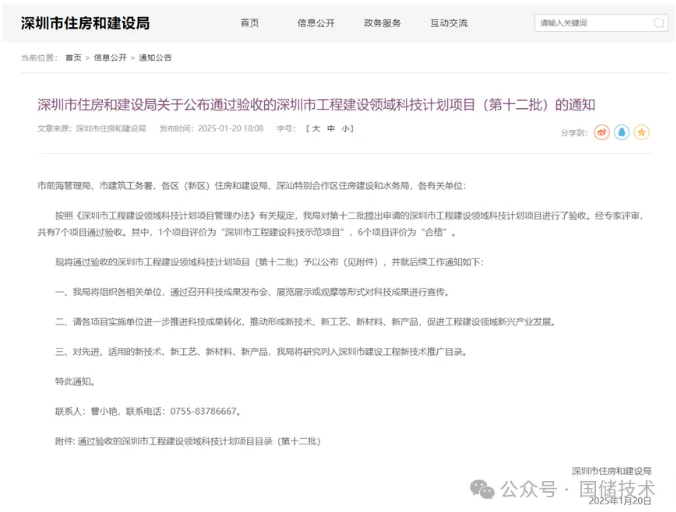Click the 特此通知 line
The image size is (676, 512).
[x=75, y=381]
